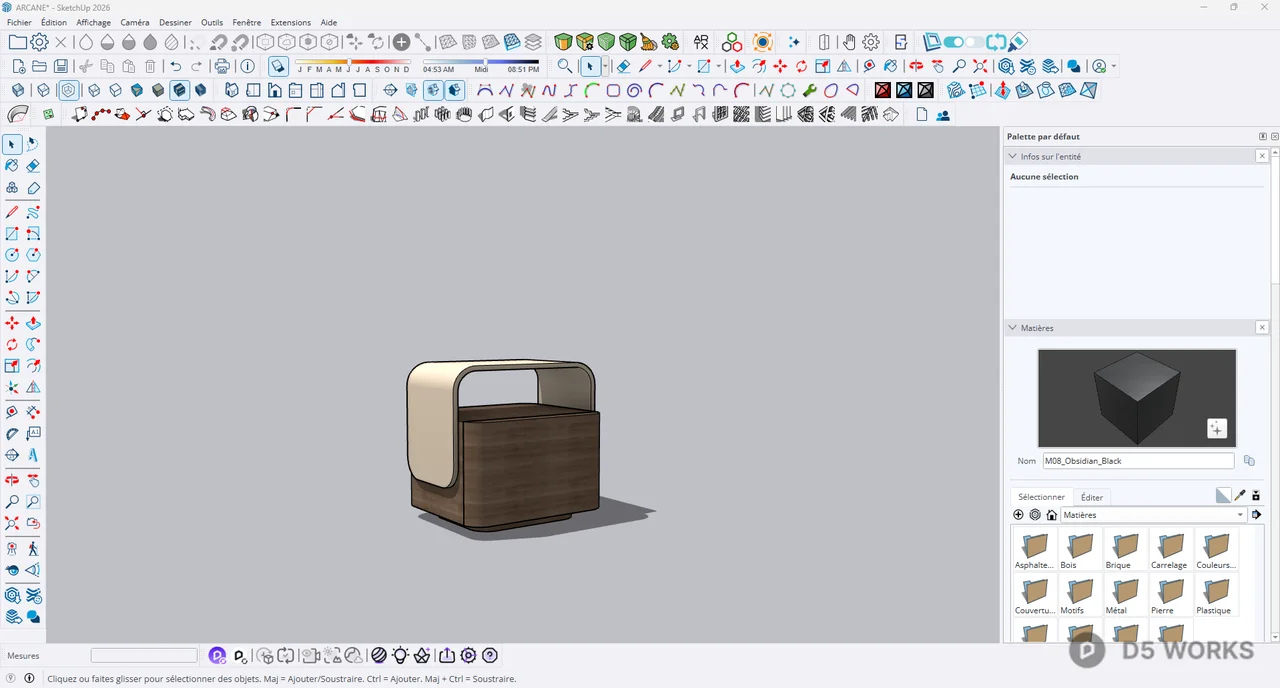Select the Paint Bucket tool in left toolbar

tap(12, 166)
